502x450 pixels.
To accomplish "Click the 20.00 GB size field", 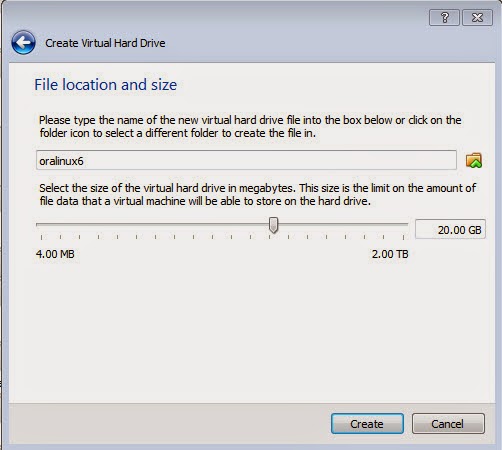I will (450, 229).
